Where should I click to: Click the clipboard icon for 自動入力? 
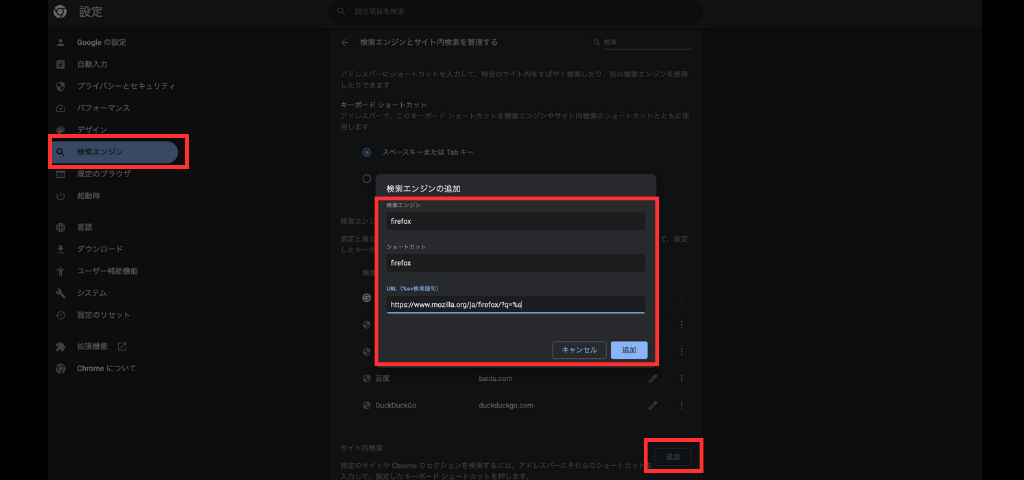tap(61, 64)
